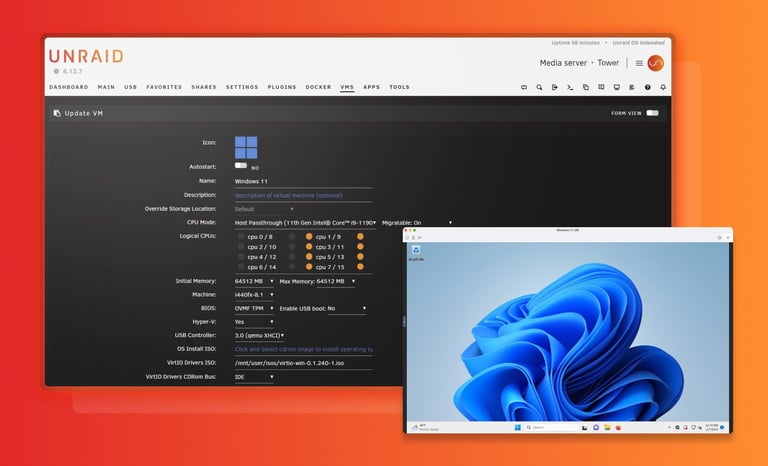Click the system info monitor icon
This screenshot has height=466, width=768.
pyautogui.click(x=617, y=87)
